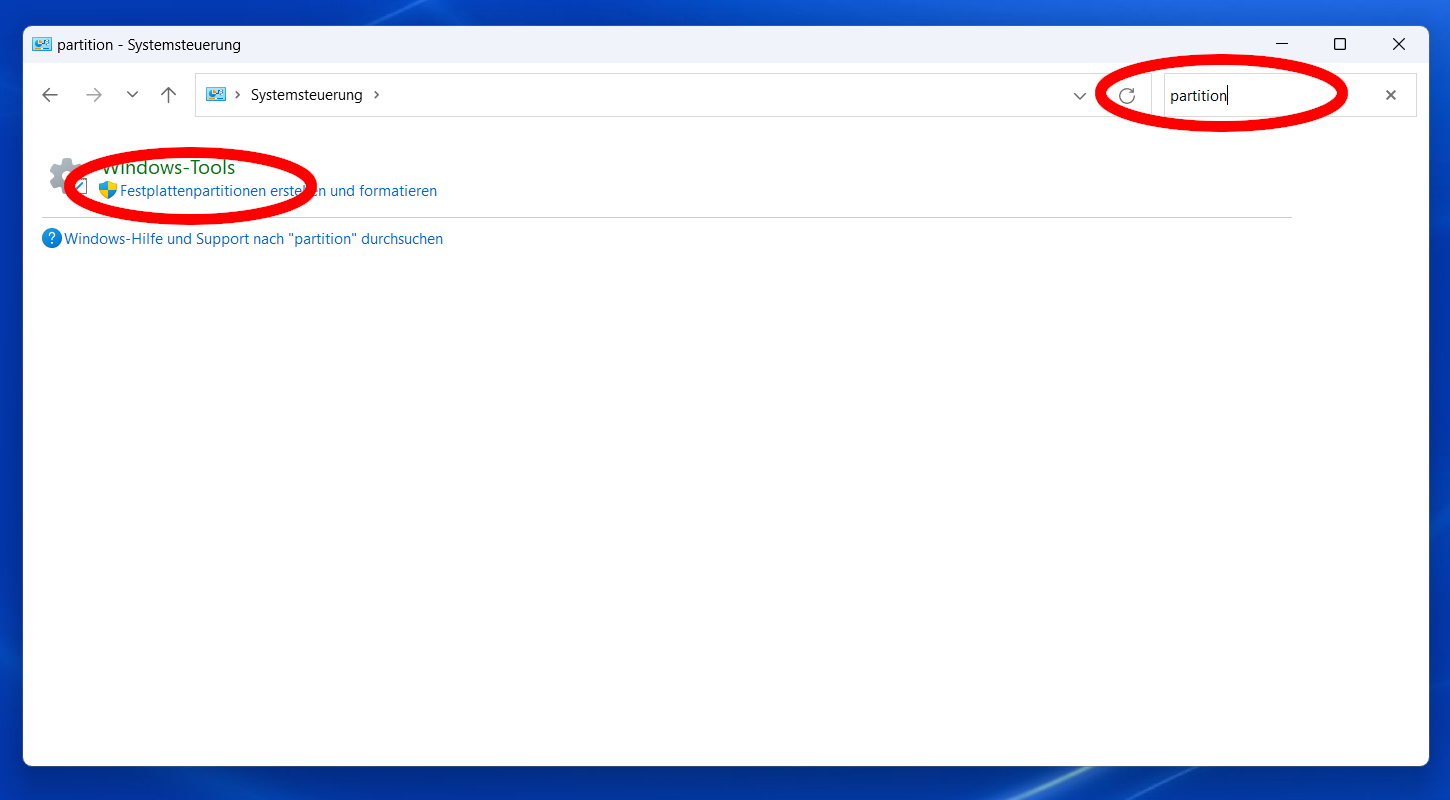Expand chevron after Systemsteuerung breadcrumb
The image size is (1450, 800).
pyautogui.click(x=376, y=95)
